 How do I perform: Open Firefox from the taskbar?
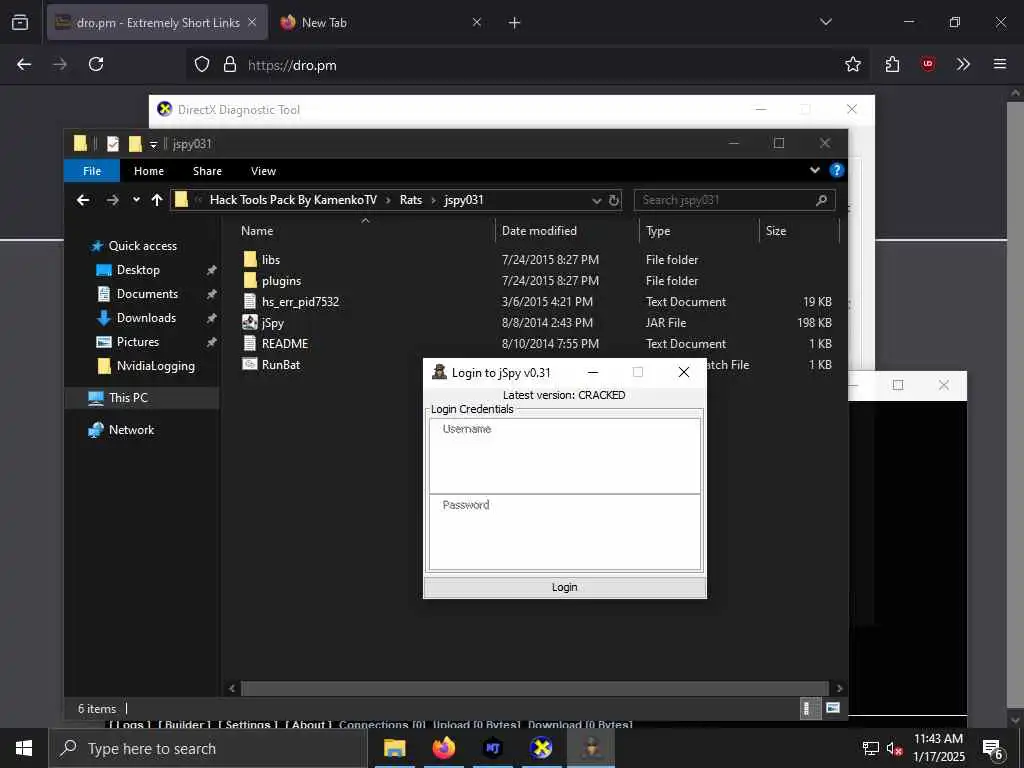click(443, 748)
